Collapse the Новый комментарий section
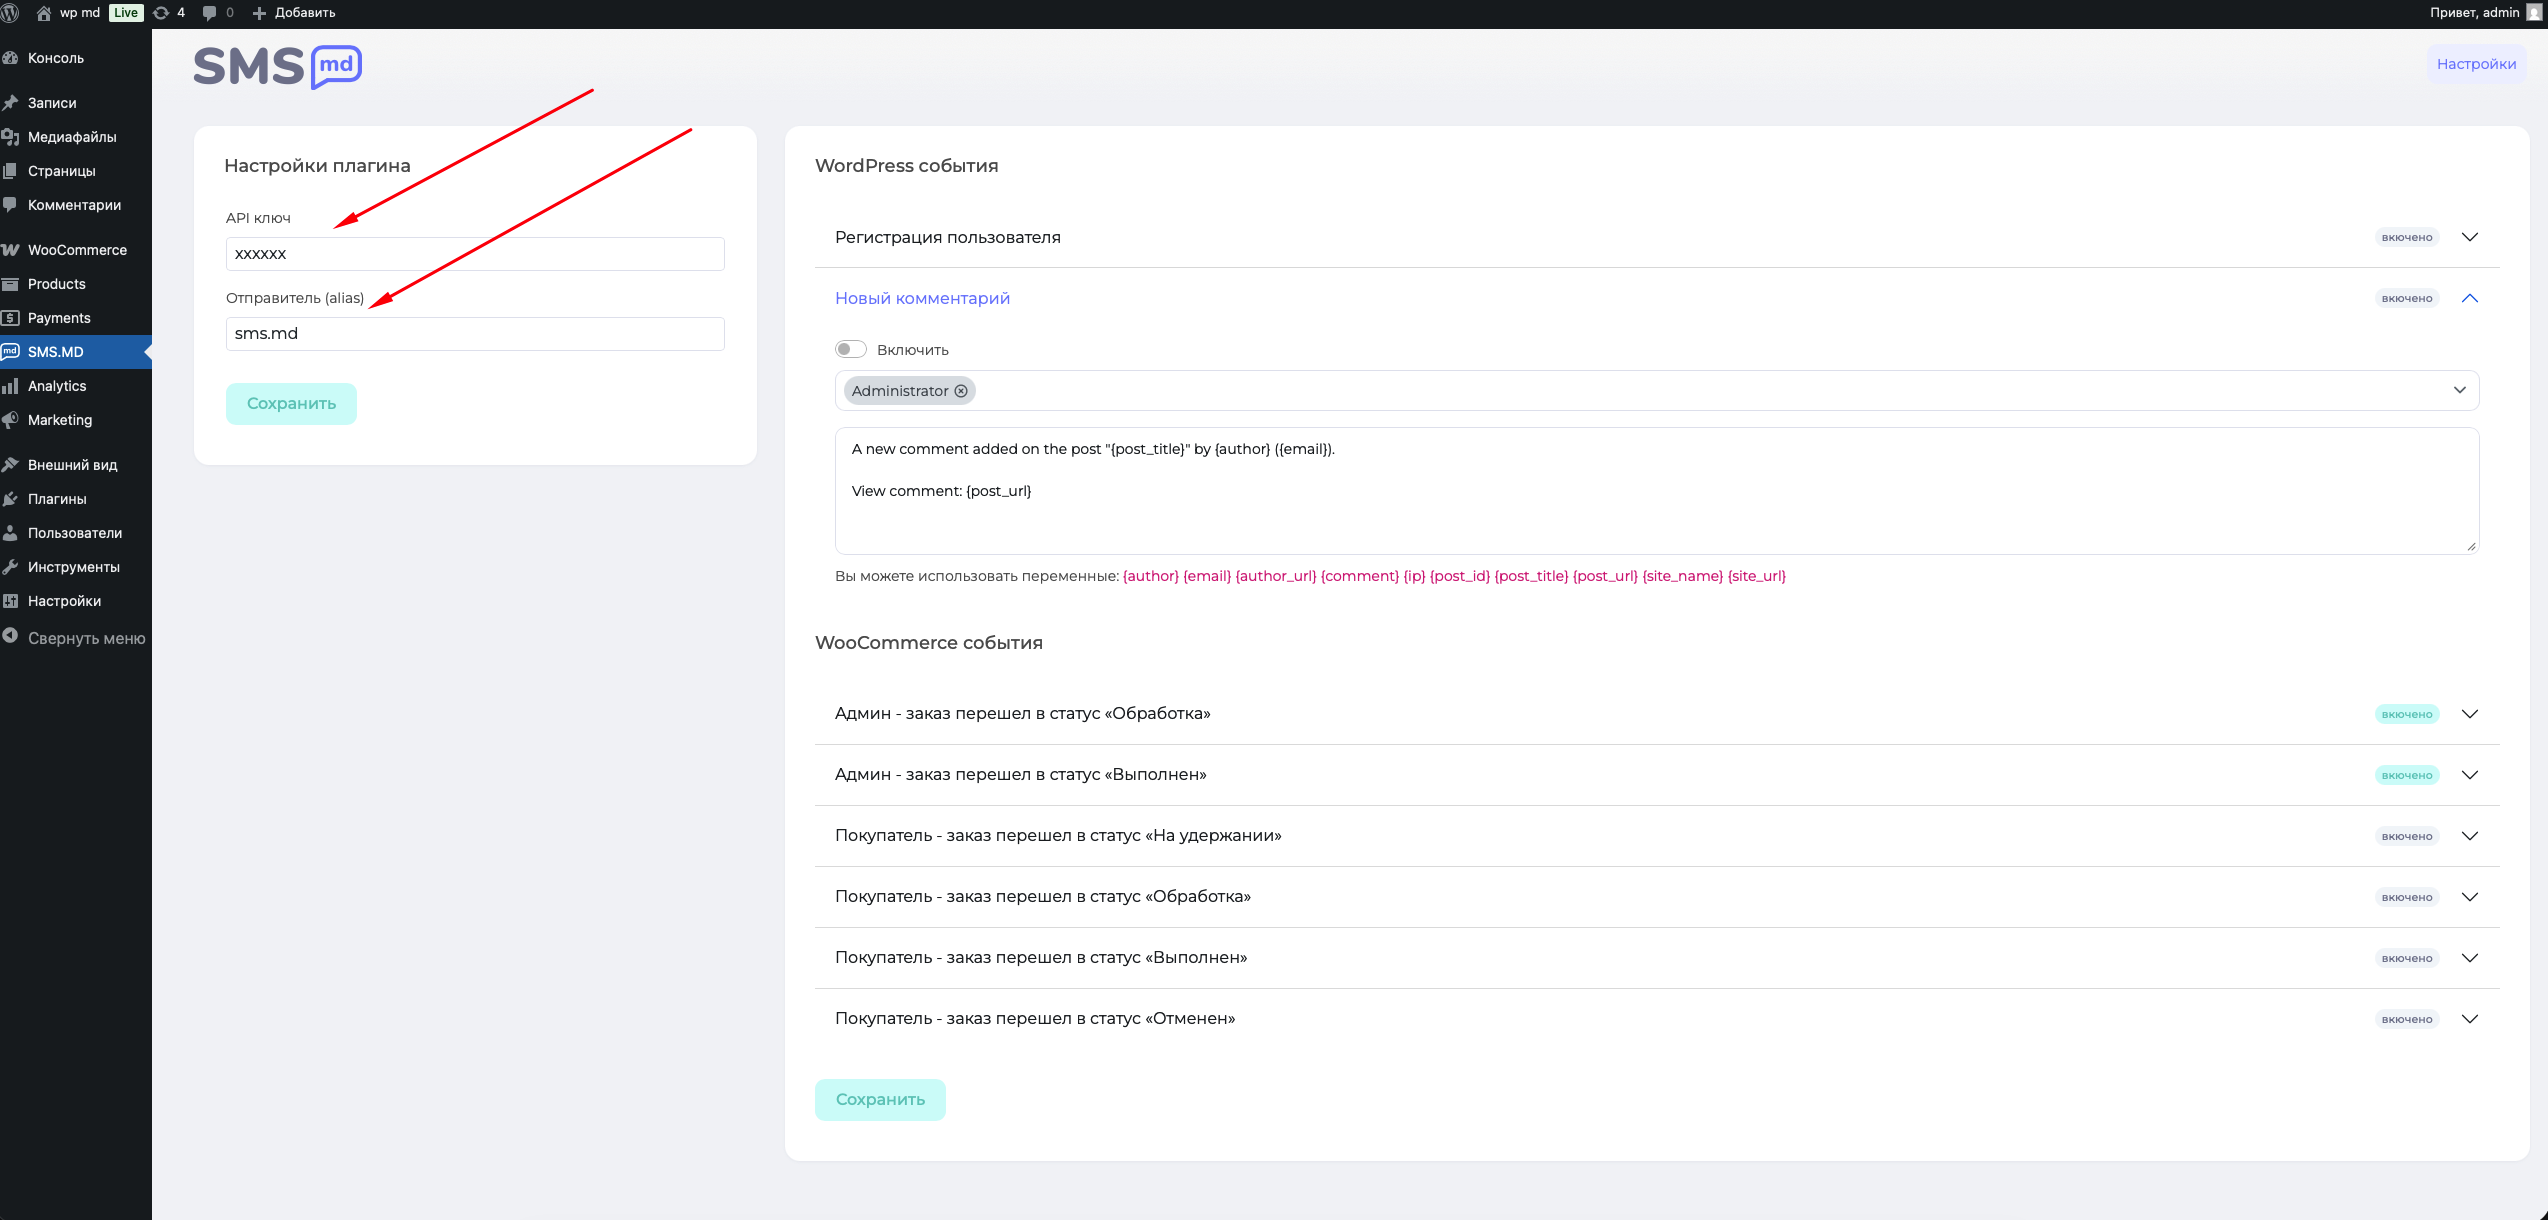Screen dimensions: 2548x1220 pyautogui.click(x=2469, y=298)
